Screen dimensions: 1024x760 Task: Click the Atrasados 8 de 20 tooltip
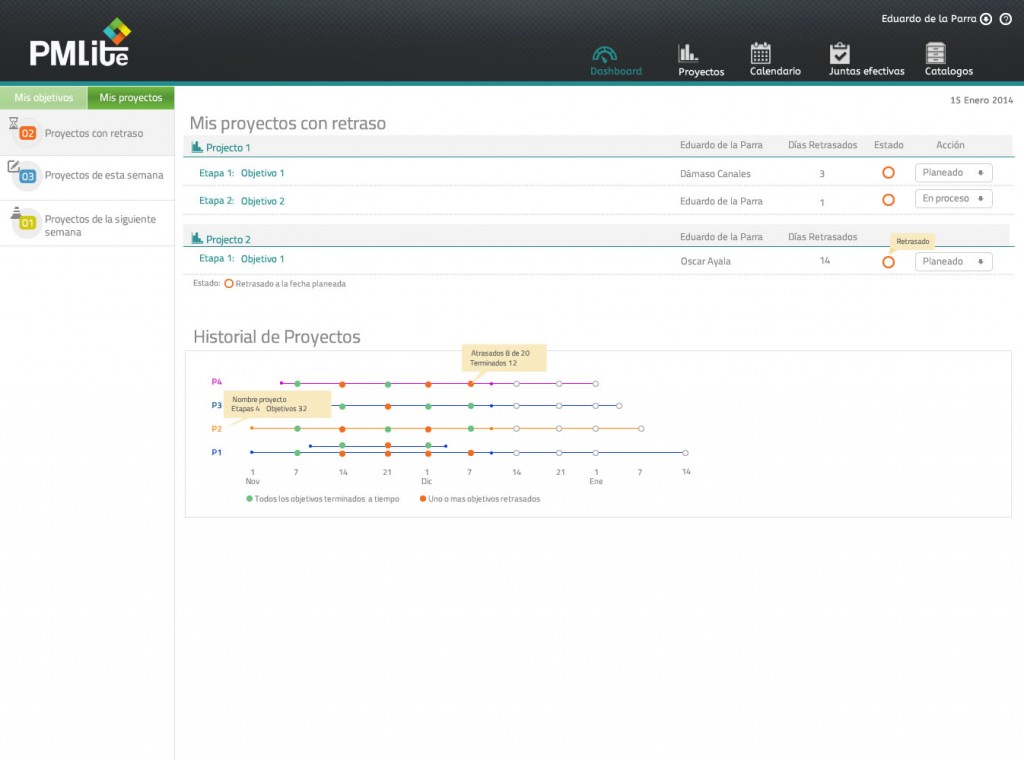point(504,358)
